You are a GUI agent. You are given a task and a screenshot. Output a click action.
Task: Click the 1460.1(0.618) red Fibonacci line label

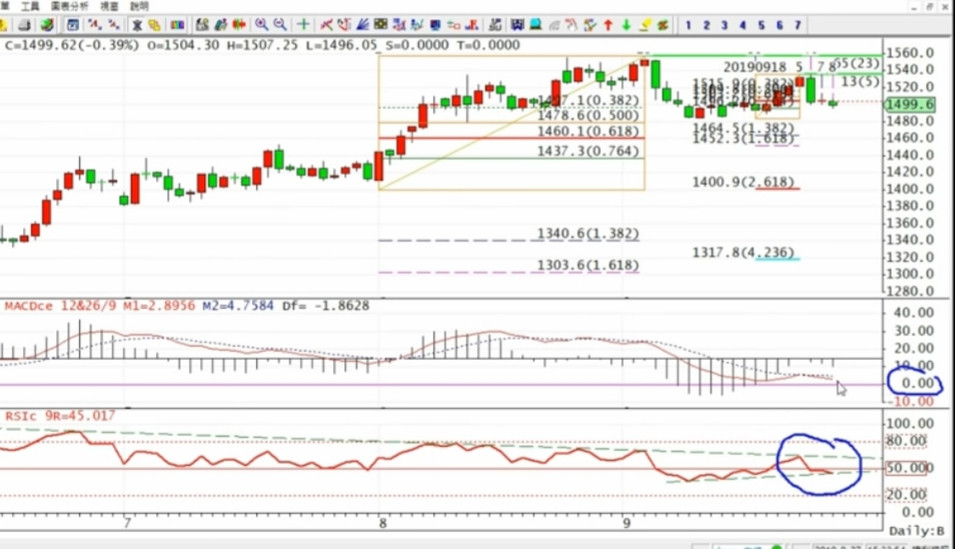point(588,131)
